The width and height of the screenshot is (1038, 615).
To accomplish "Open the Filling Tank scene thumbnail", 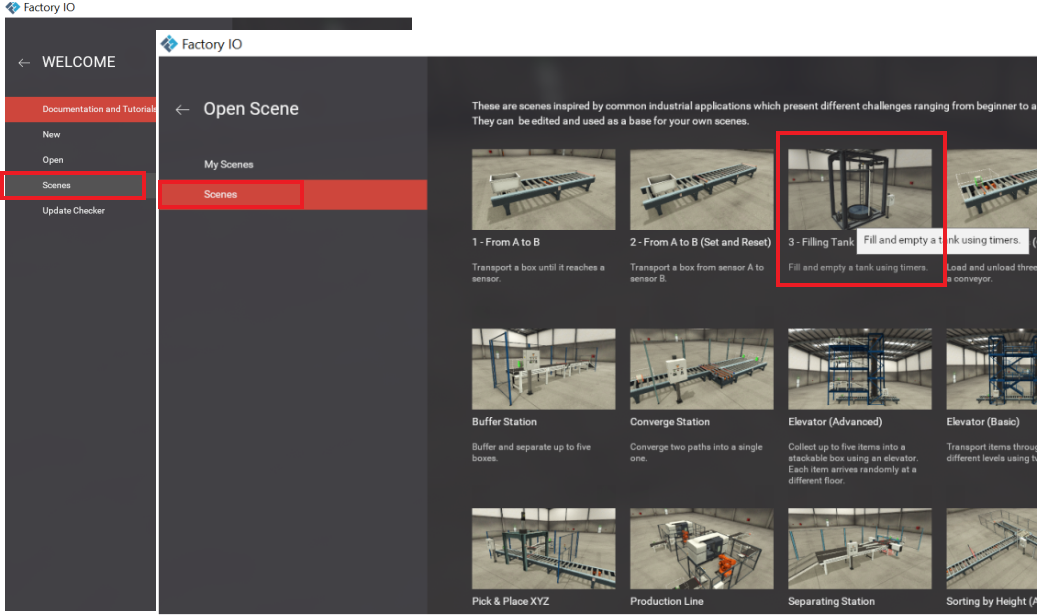I will (x=859, y=189).
